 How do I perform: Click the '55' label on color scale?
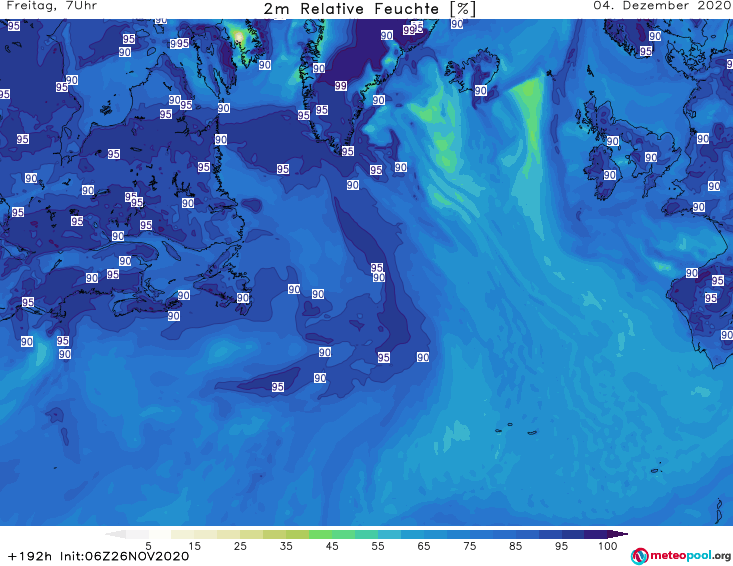click(x=378, y=546)
